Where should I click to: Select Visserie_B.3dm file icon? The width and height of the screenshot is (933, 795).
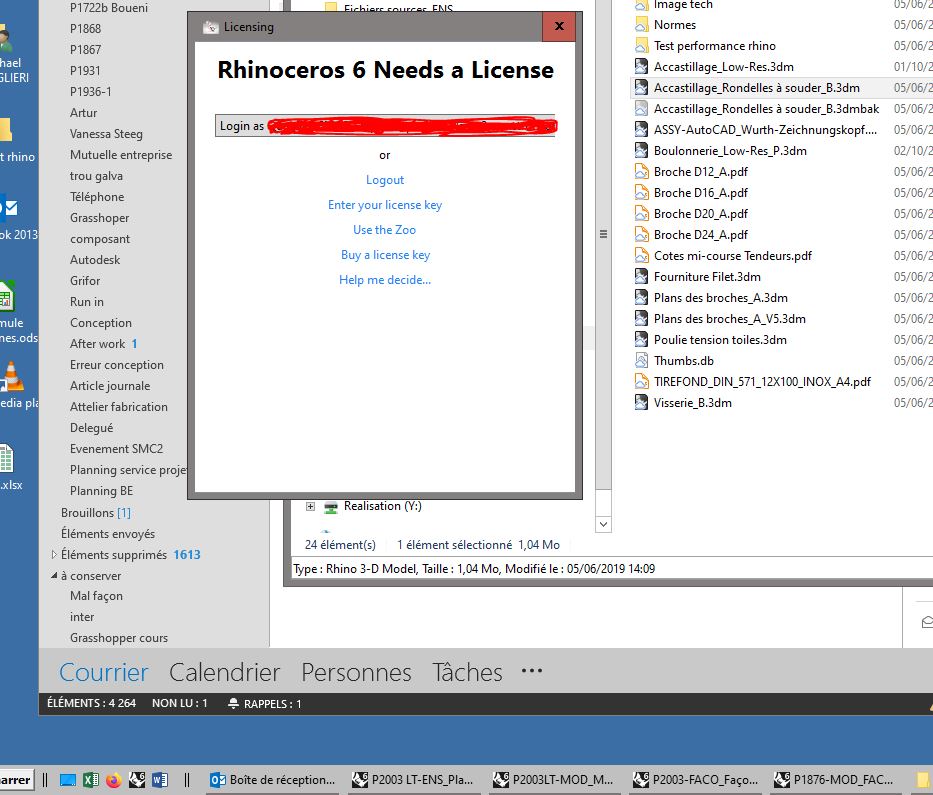pyautogui.click(x=641, y=402)
